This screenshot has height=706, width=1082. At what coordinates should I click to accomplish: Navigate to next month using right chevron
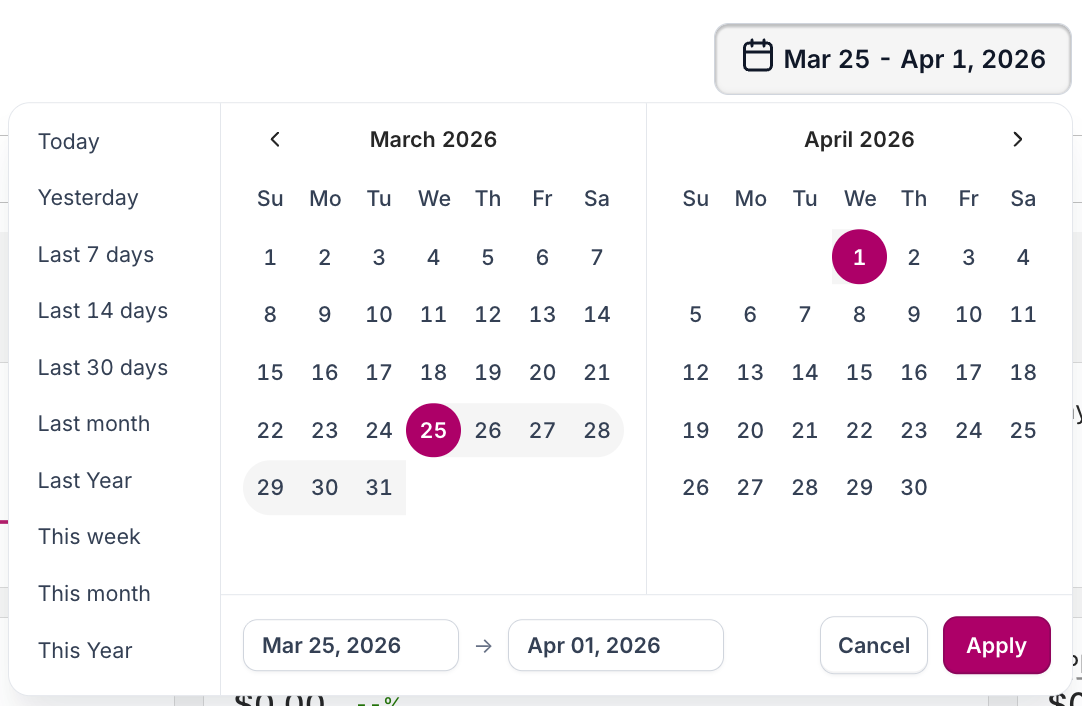[1017, 139]
